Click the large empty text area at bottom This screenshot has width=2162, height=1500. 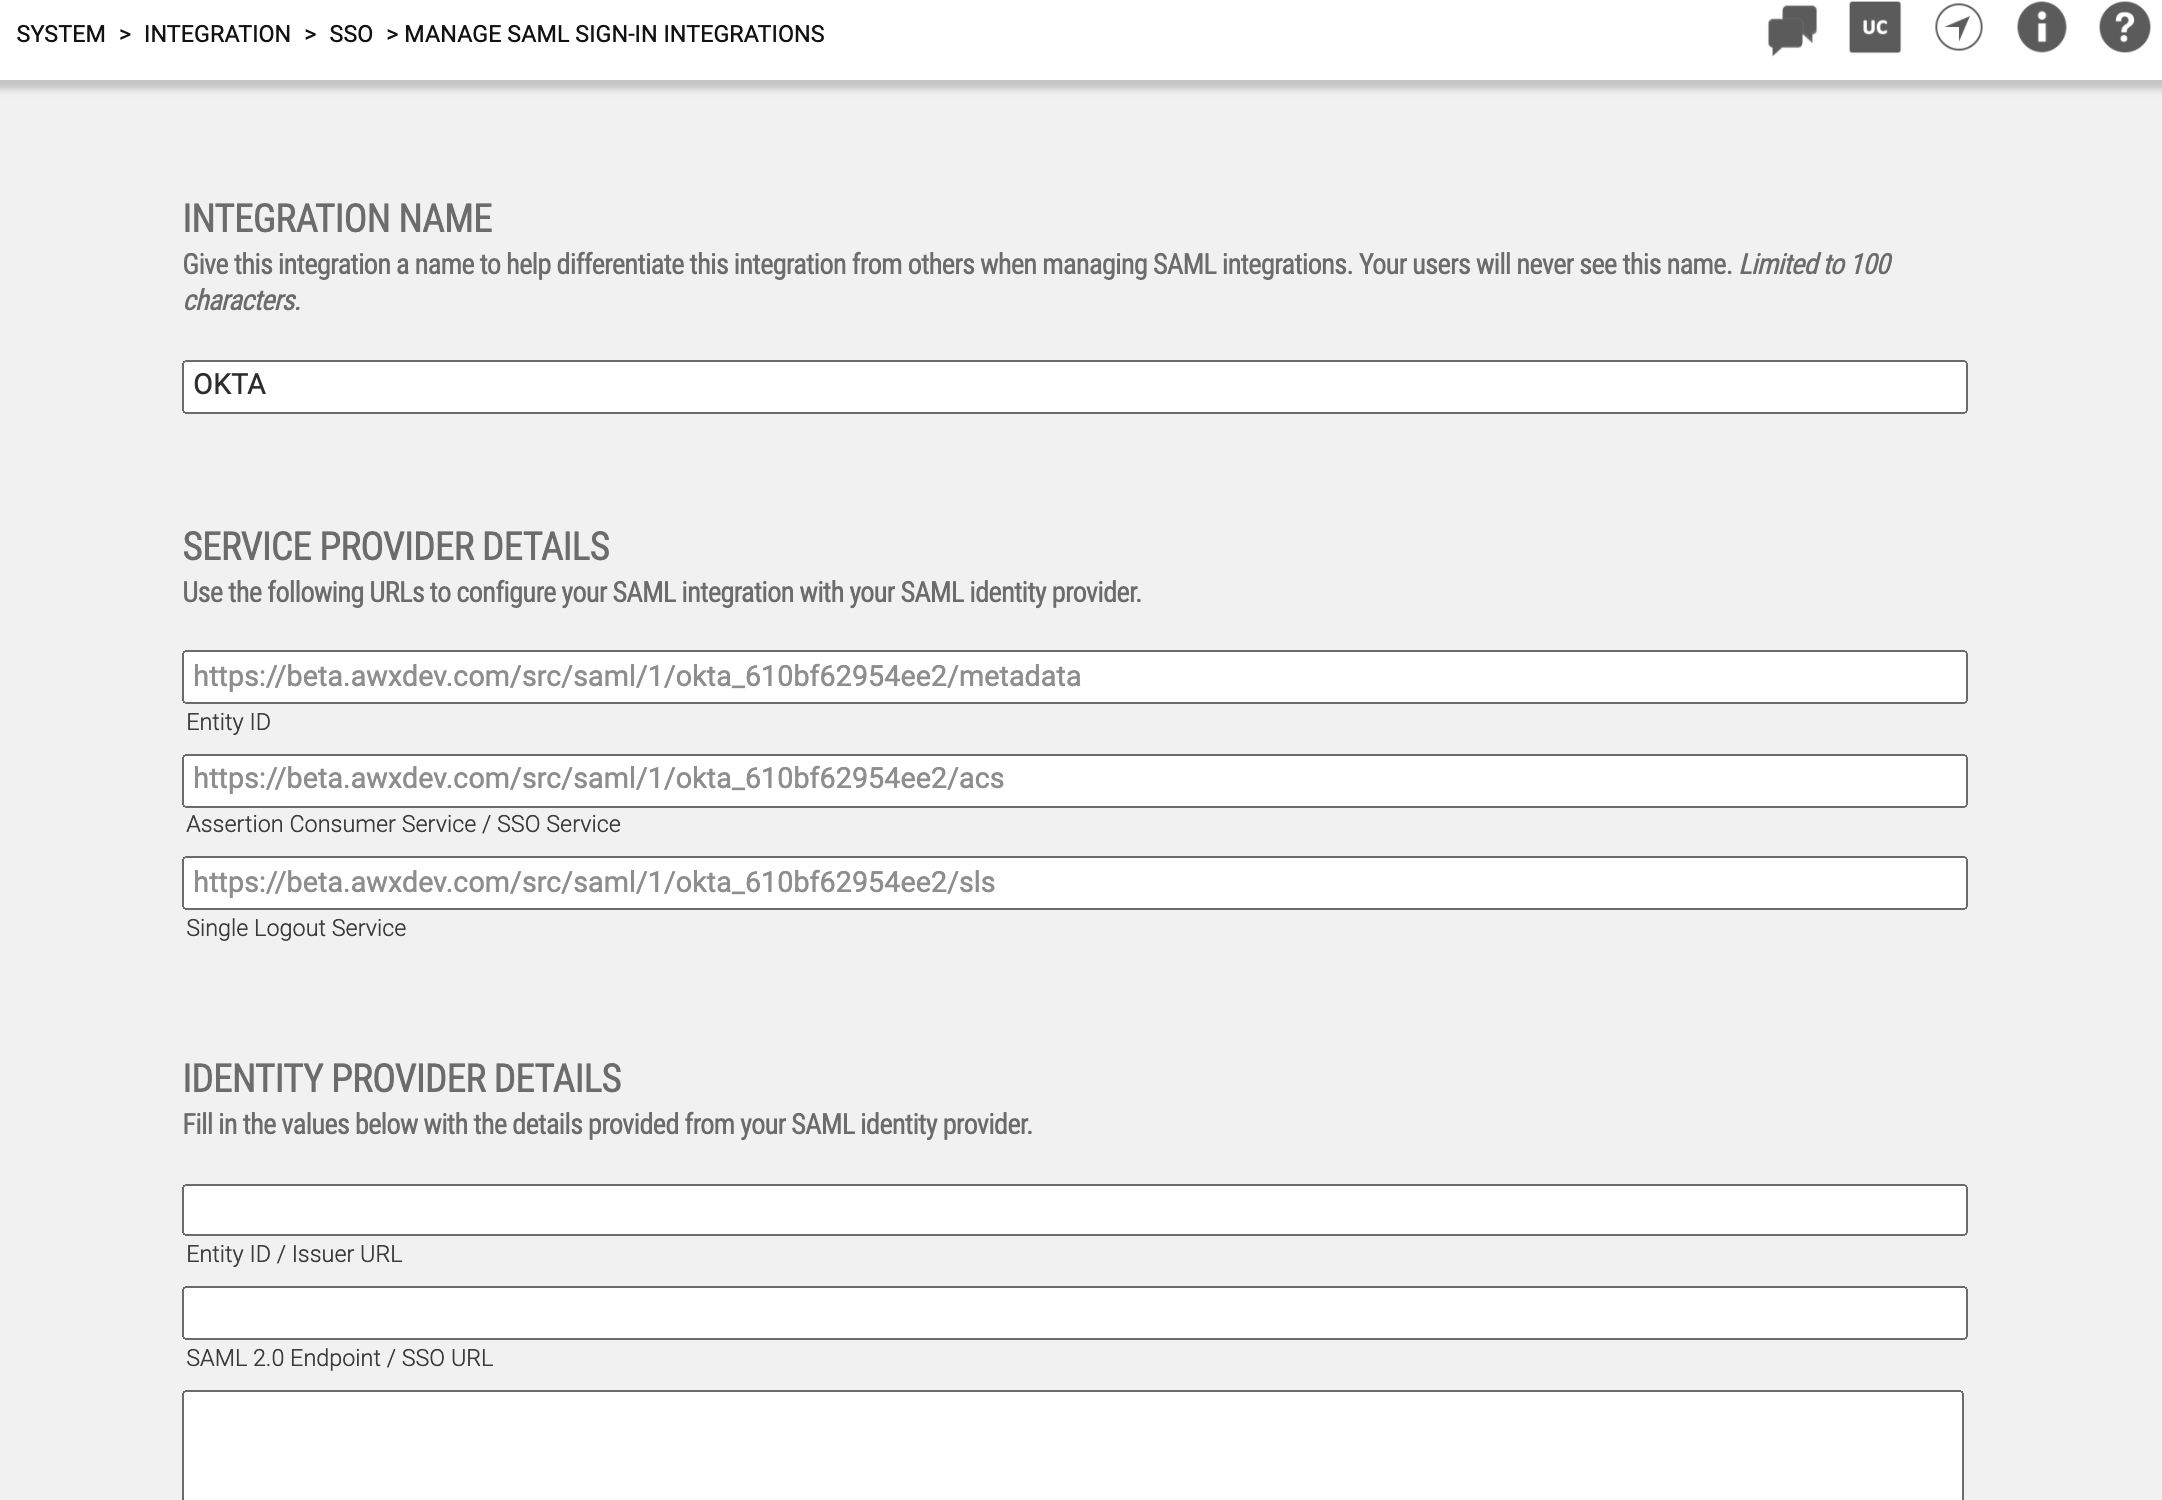point(1072,1445)
